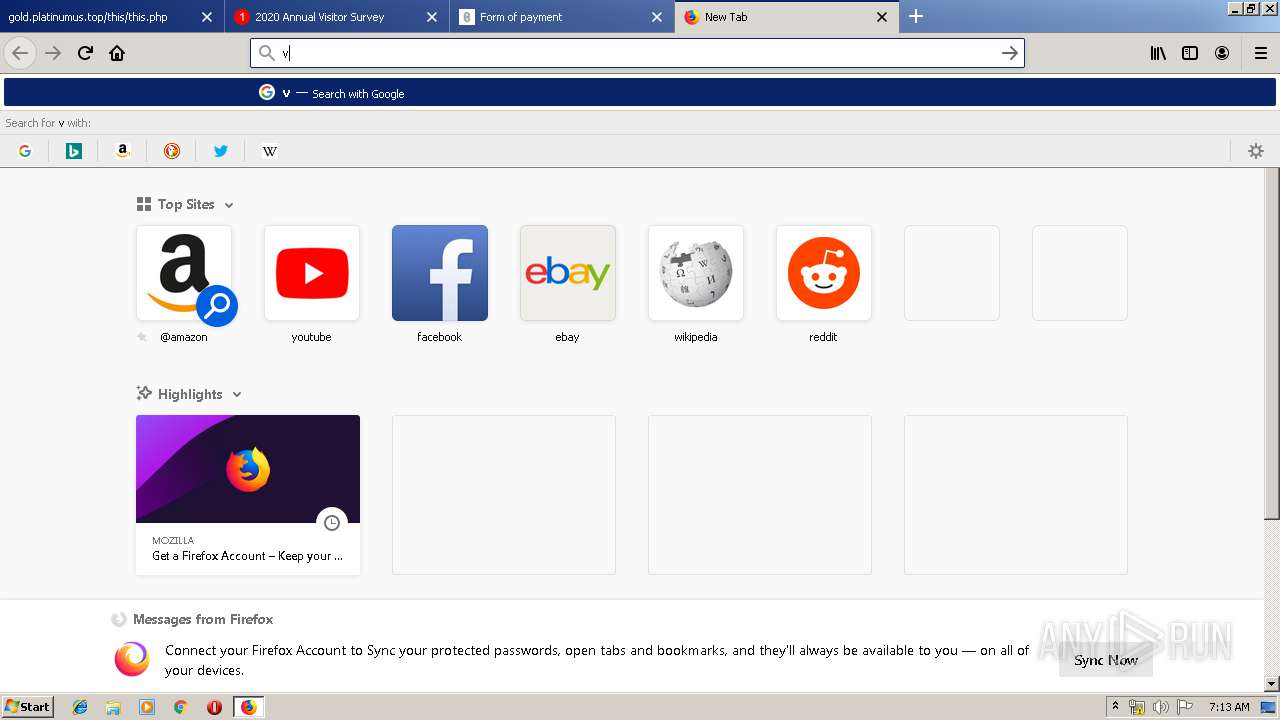Open the Facebook top site tile

pyautogui.click(x=440, y=273)
